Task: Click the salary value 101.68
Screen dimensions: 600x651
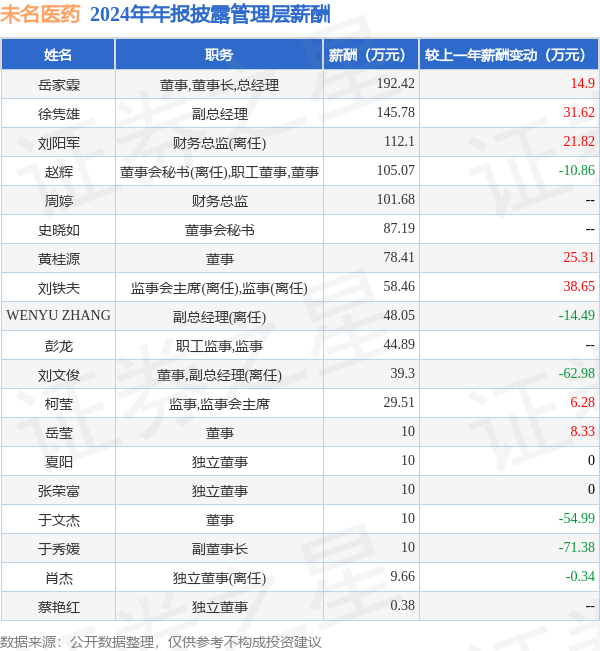Action: coord(395,199)
